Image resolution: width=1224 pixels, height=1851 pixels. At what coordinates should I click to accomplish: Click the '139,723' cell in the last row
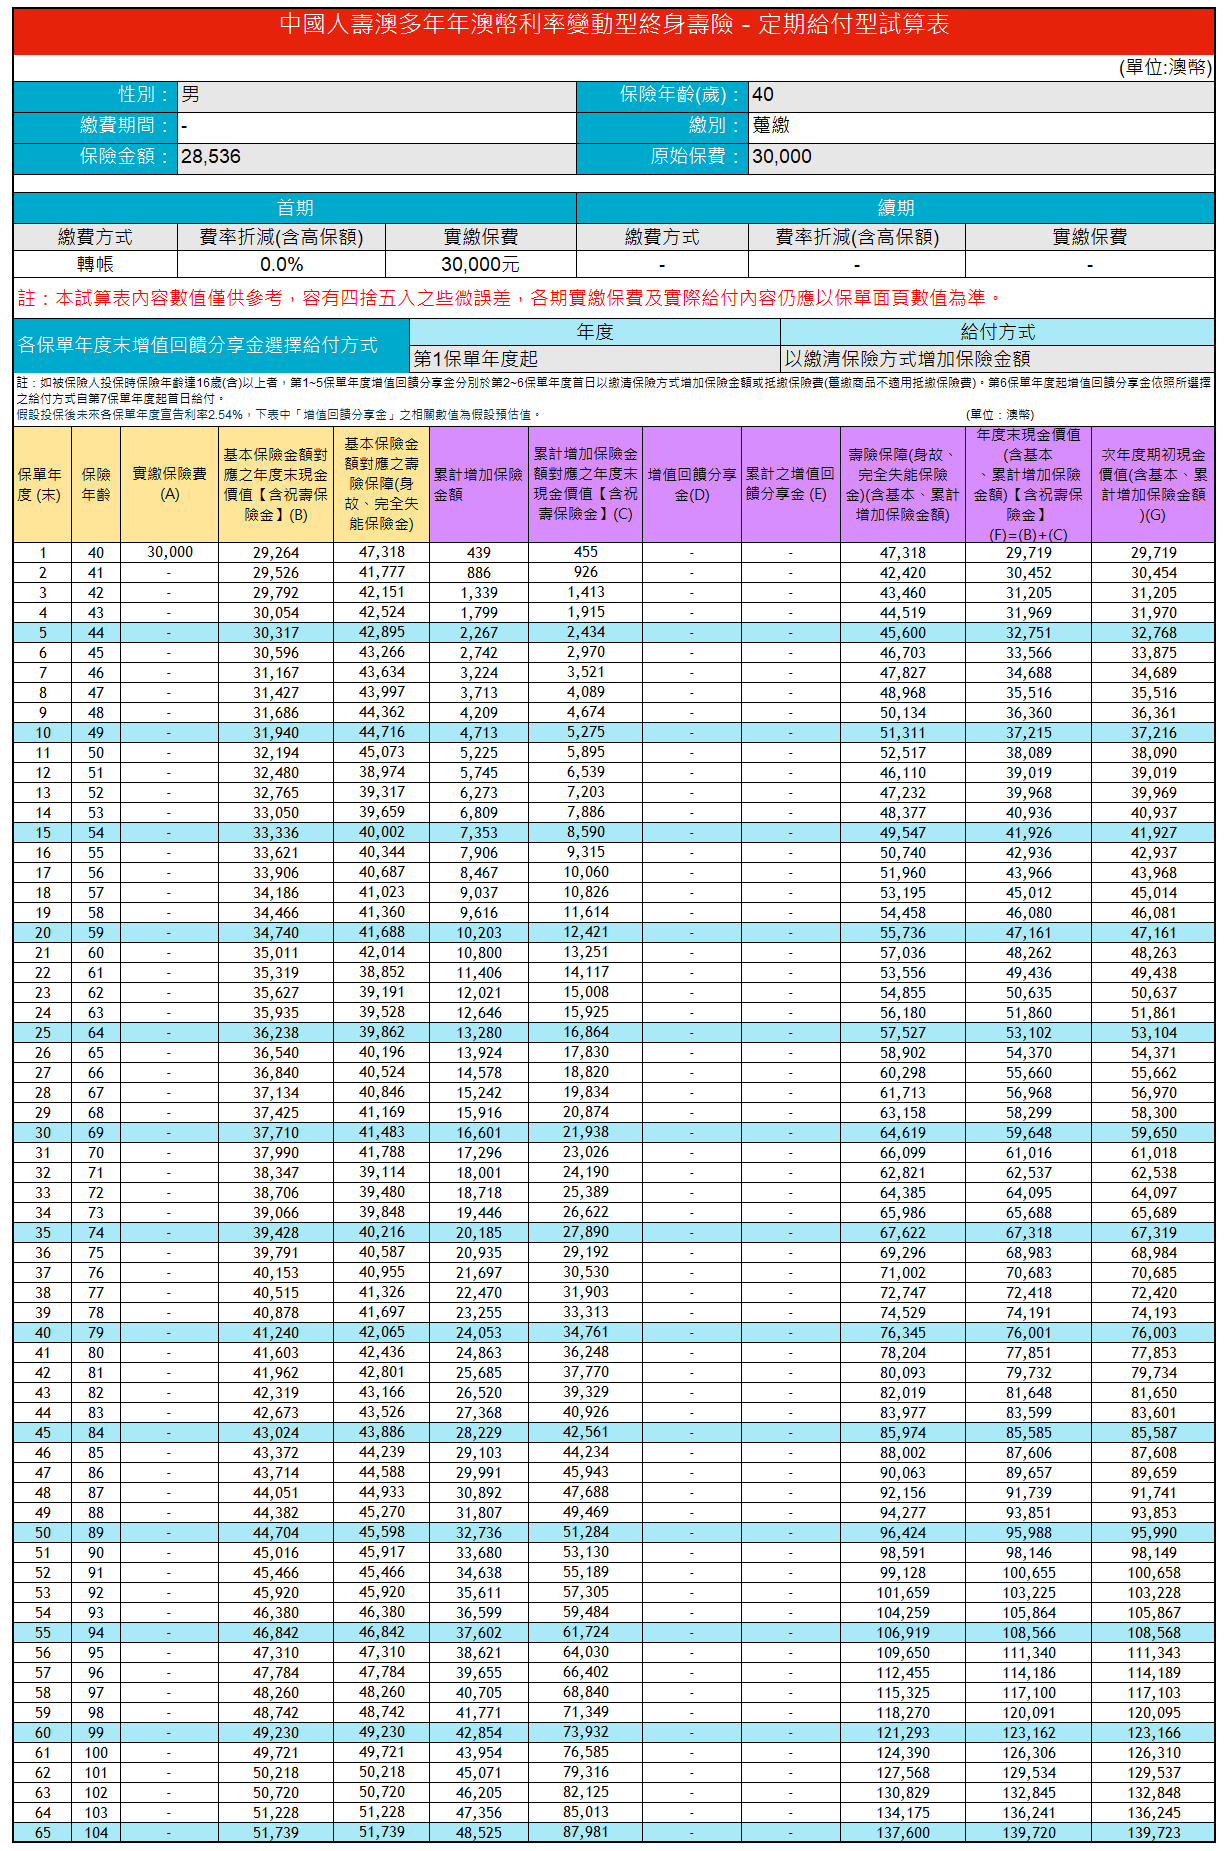(1153, 1833)
